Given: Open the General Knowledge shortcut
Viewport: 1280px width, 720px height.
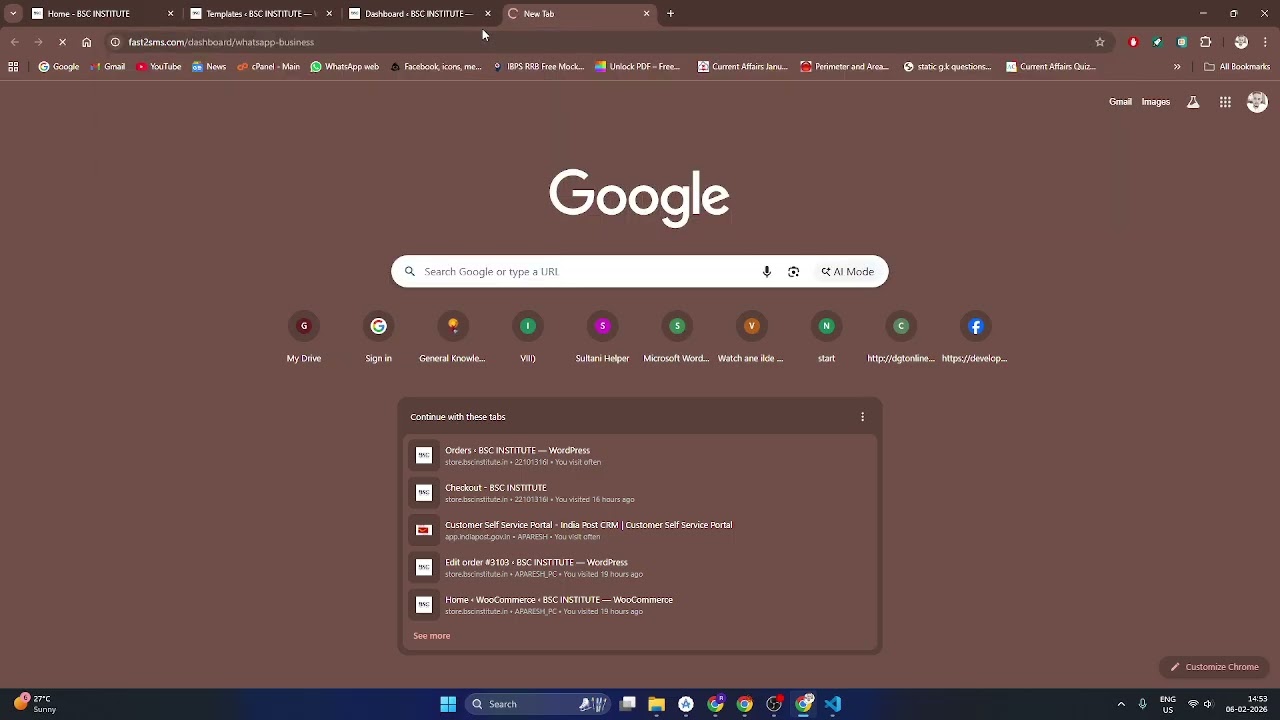Looking at the screenshot, I should (x=453, y=339).
